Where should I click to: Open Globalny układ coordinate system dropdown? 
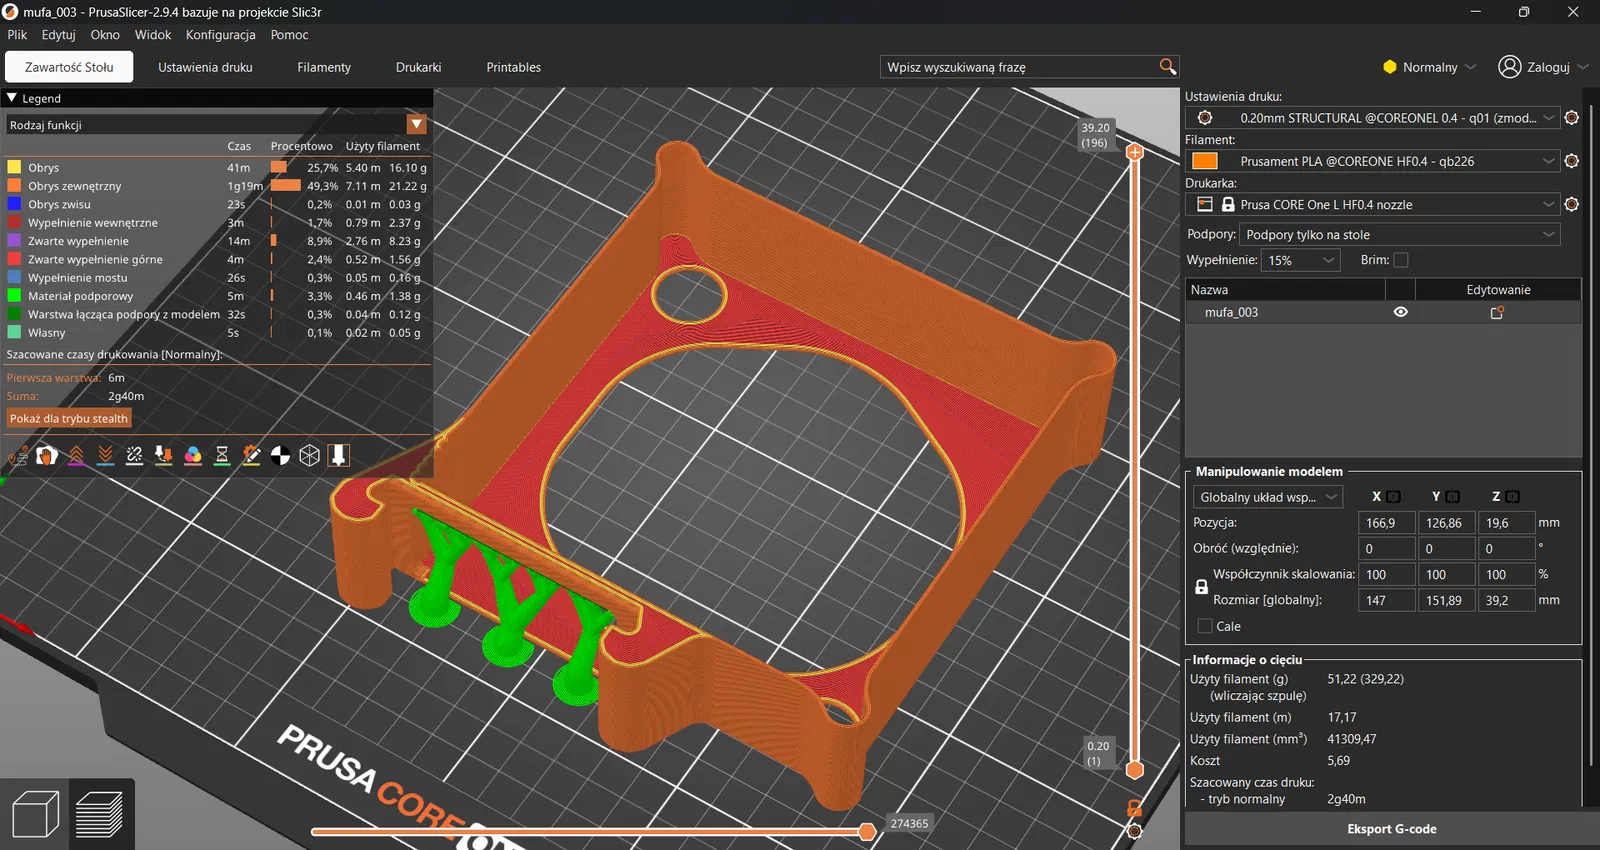(x=1267, y=497)
